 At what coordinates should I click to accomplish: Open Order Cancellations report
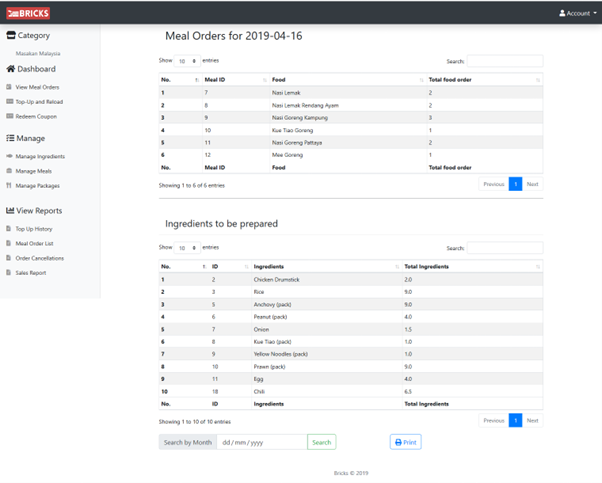point(40,258)
